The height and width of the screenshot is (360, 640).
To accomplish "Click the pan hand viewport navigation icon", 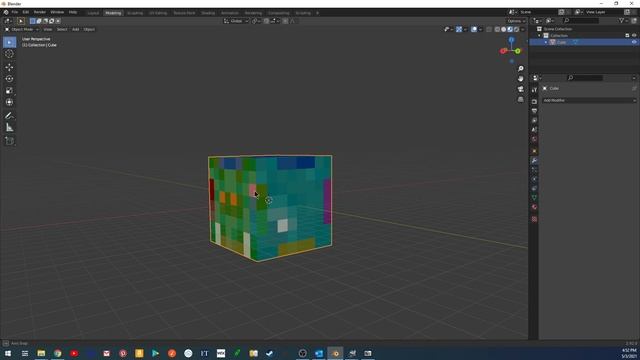I will point(520,79).
